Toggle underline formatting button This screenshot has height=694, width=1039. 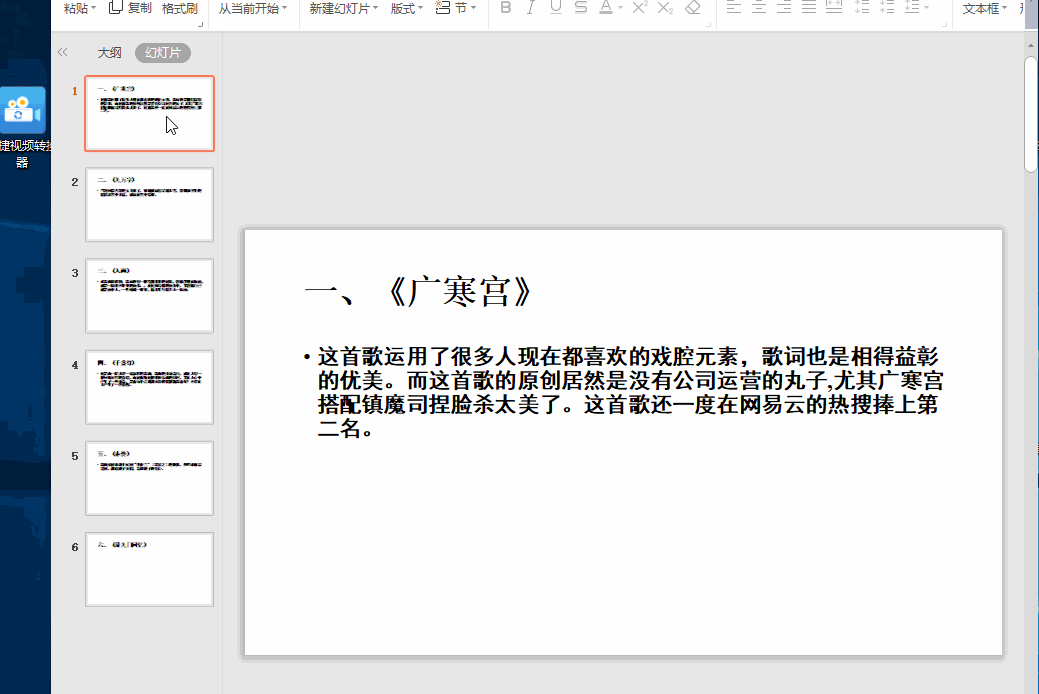coord(555,8)
